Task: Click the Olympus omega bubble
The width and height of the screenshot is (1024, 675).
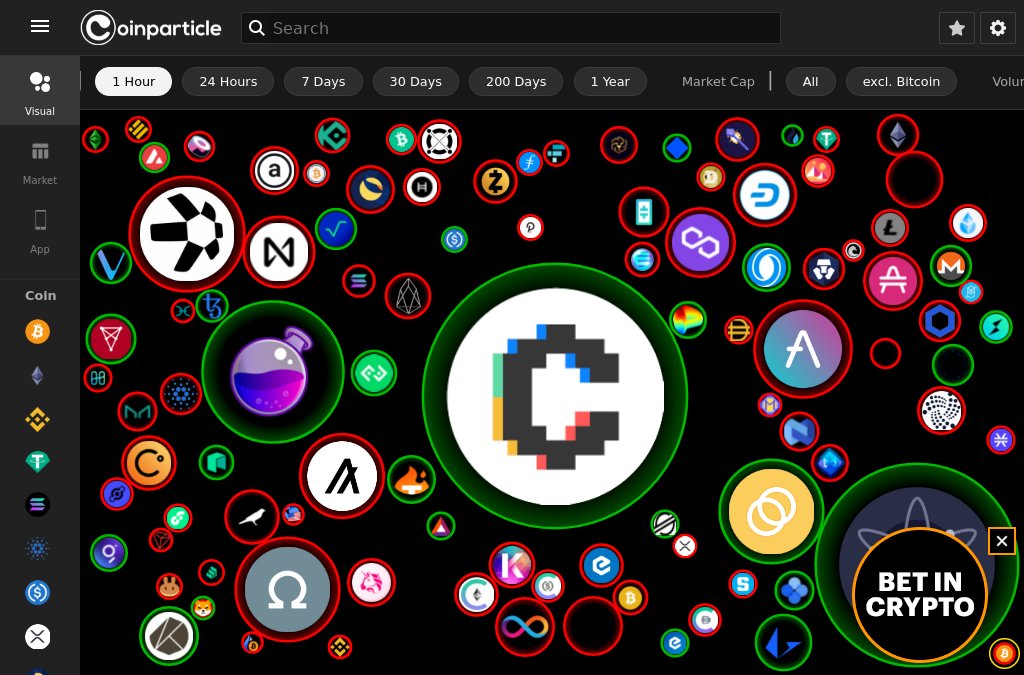Action: pos(287,589)
